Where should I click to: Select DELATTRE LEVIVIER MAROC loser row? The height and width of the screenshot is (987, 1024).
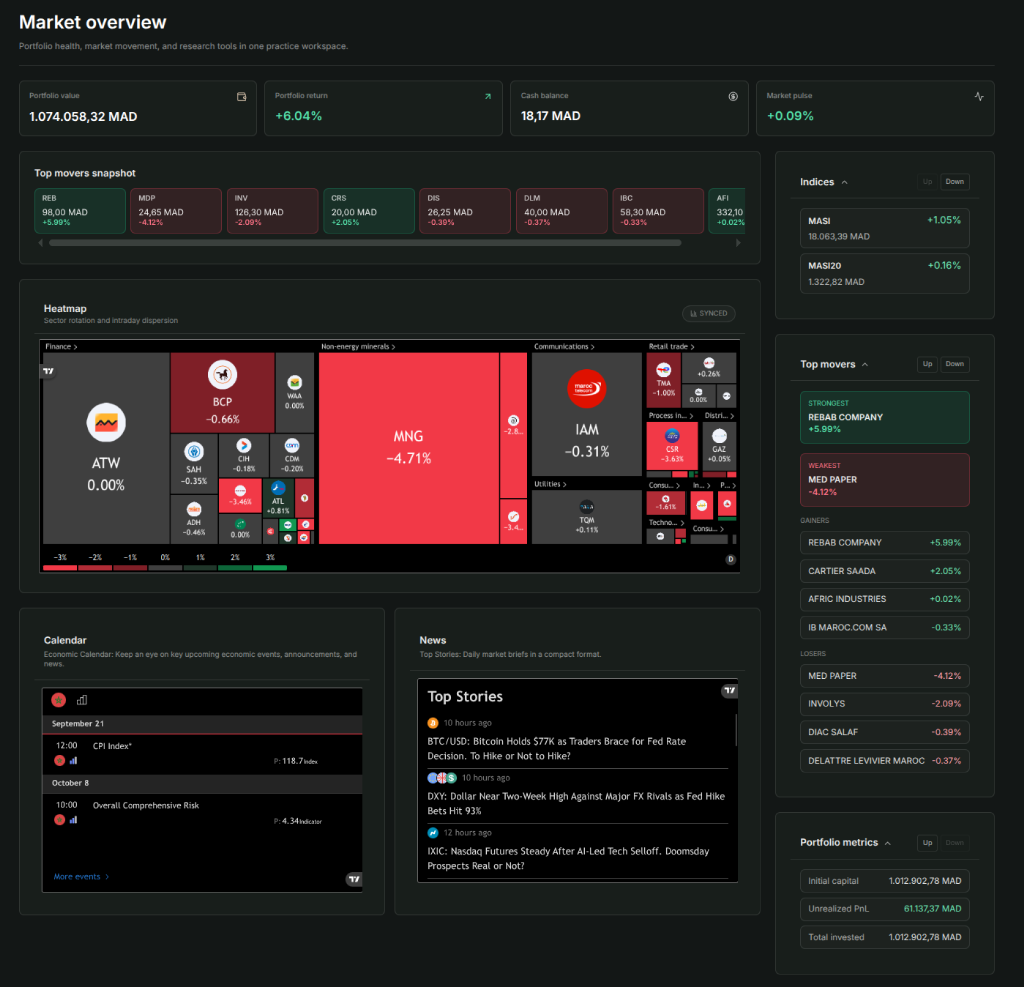coord(884,760)
